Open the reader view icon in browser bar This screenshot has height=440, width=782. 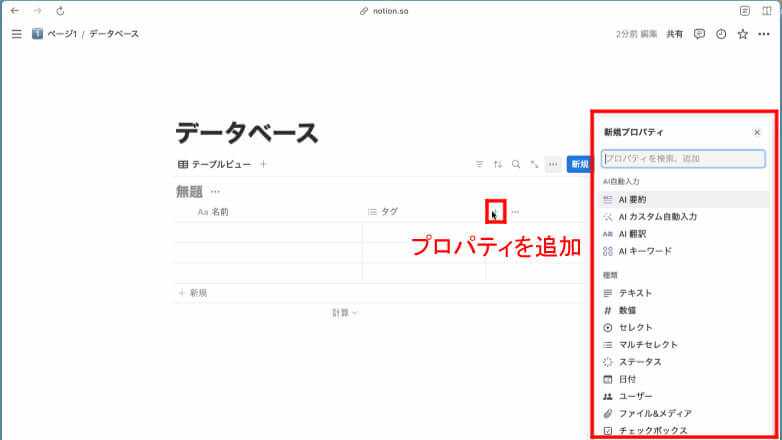(745, 11)
